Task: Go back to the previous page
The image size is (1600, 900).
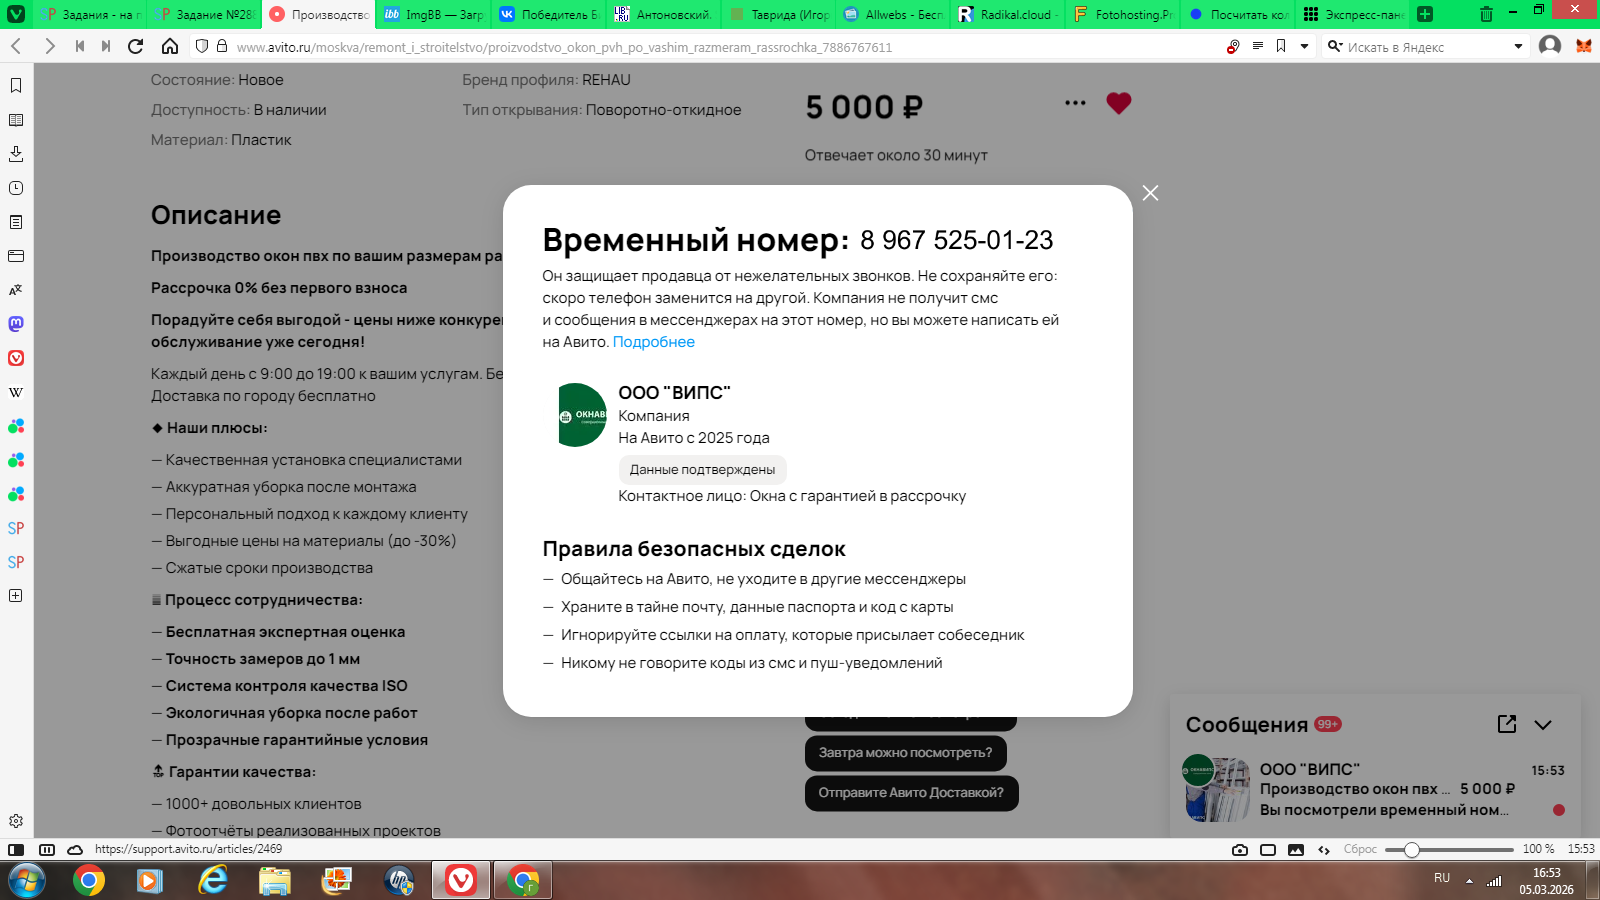Action: pyautogui.click(x=16, y=46)
